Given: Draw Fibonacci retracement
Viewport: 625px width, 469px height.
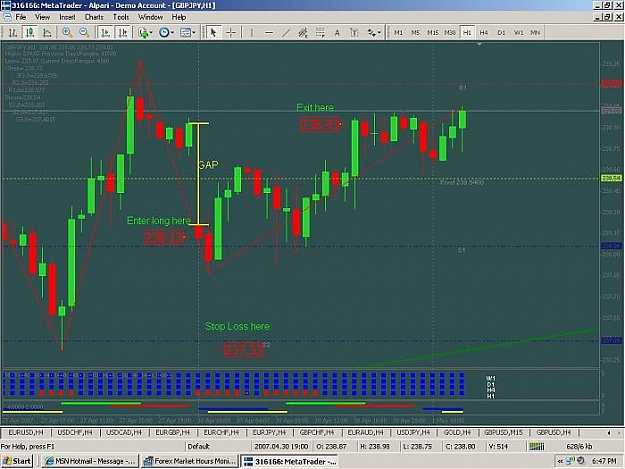Looking at the screenshot, I should (320, 33).
